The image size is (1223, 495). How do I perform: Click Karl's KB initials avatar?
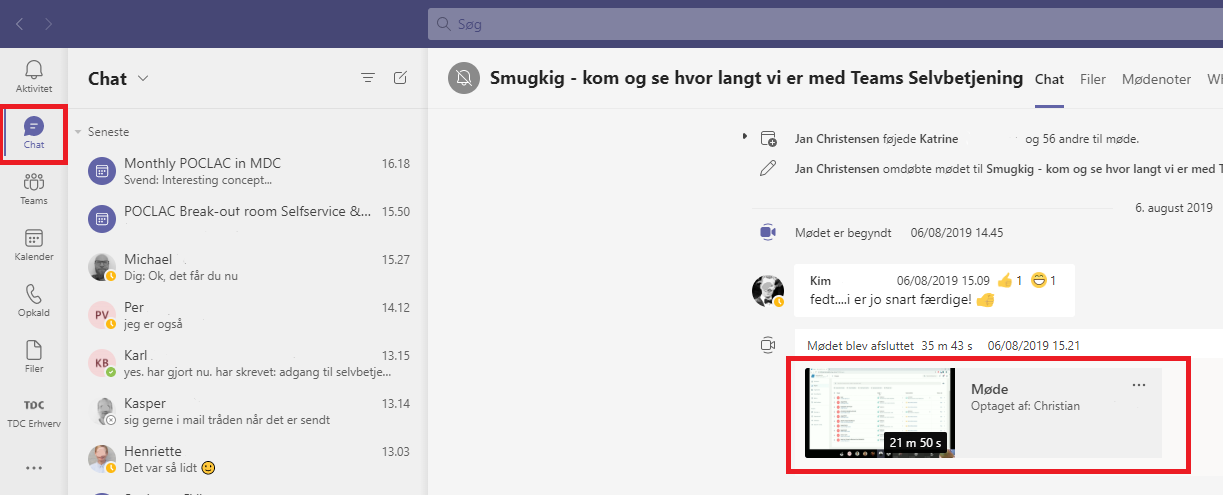coord(103,362)
